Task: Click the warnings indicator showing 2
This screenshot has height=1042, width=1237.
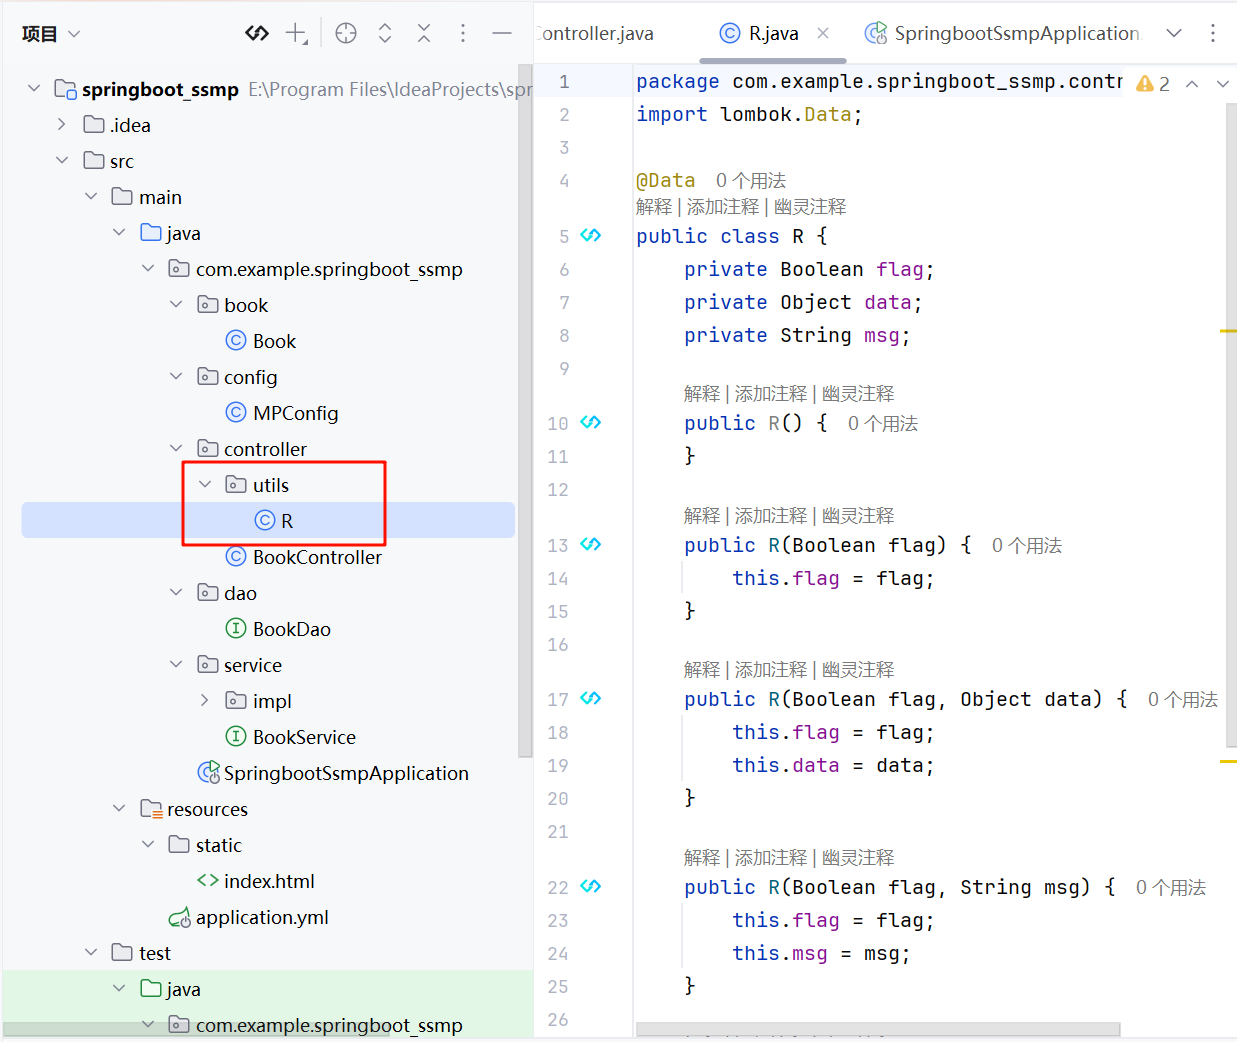Action: click(x=1153, y=84)
